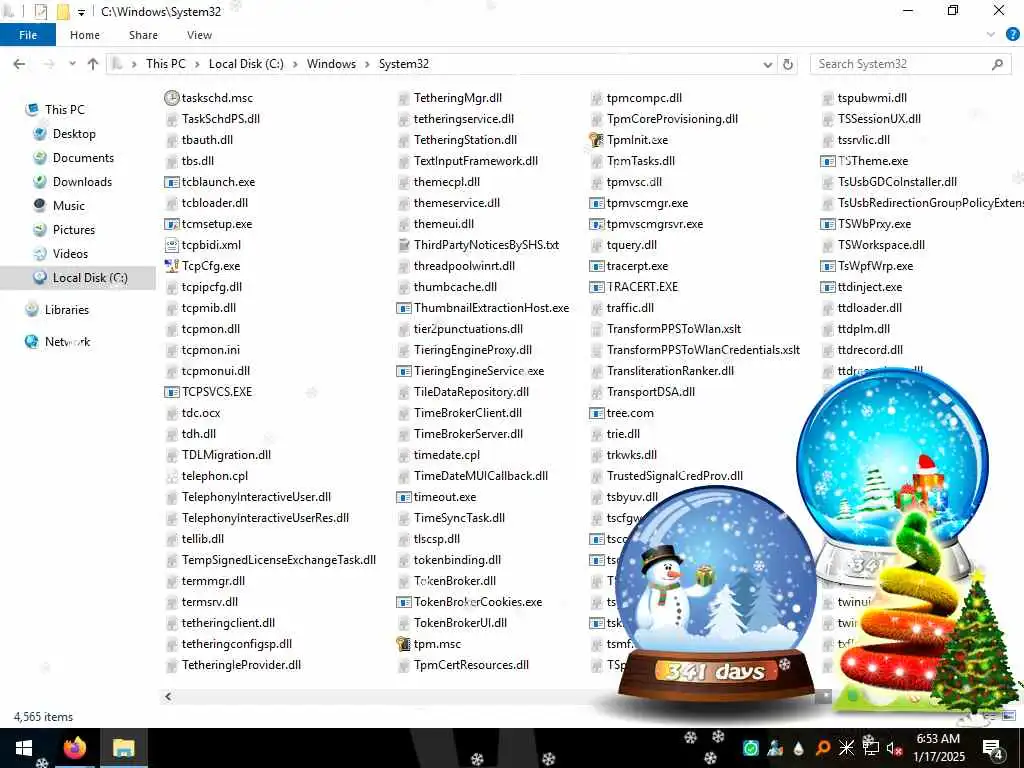Viewport: 1024px width, 768px height.
Task: Switch to the View ribbon tab
Action: 199,35
